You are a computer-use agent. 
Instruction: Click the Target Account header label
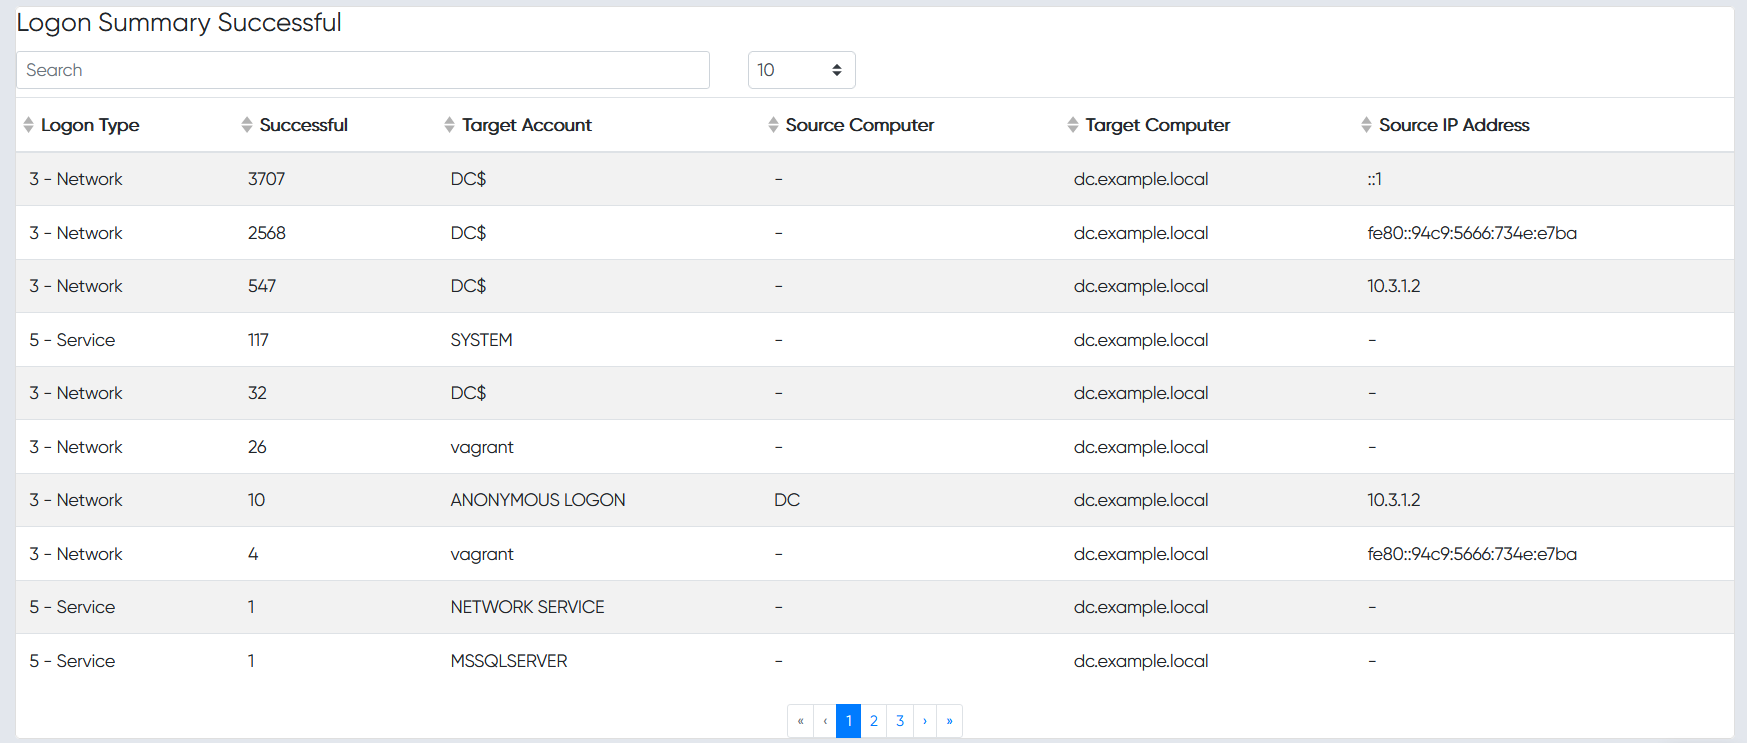click(527, 125)
